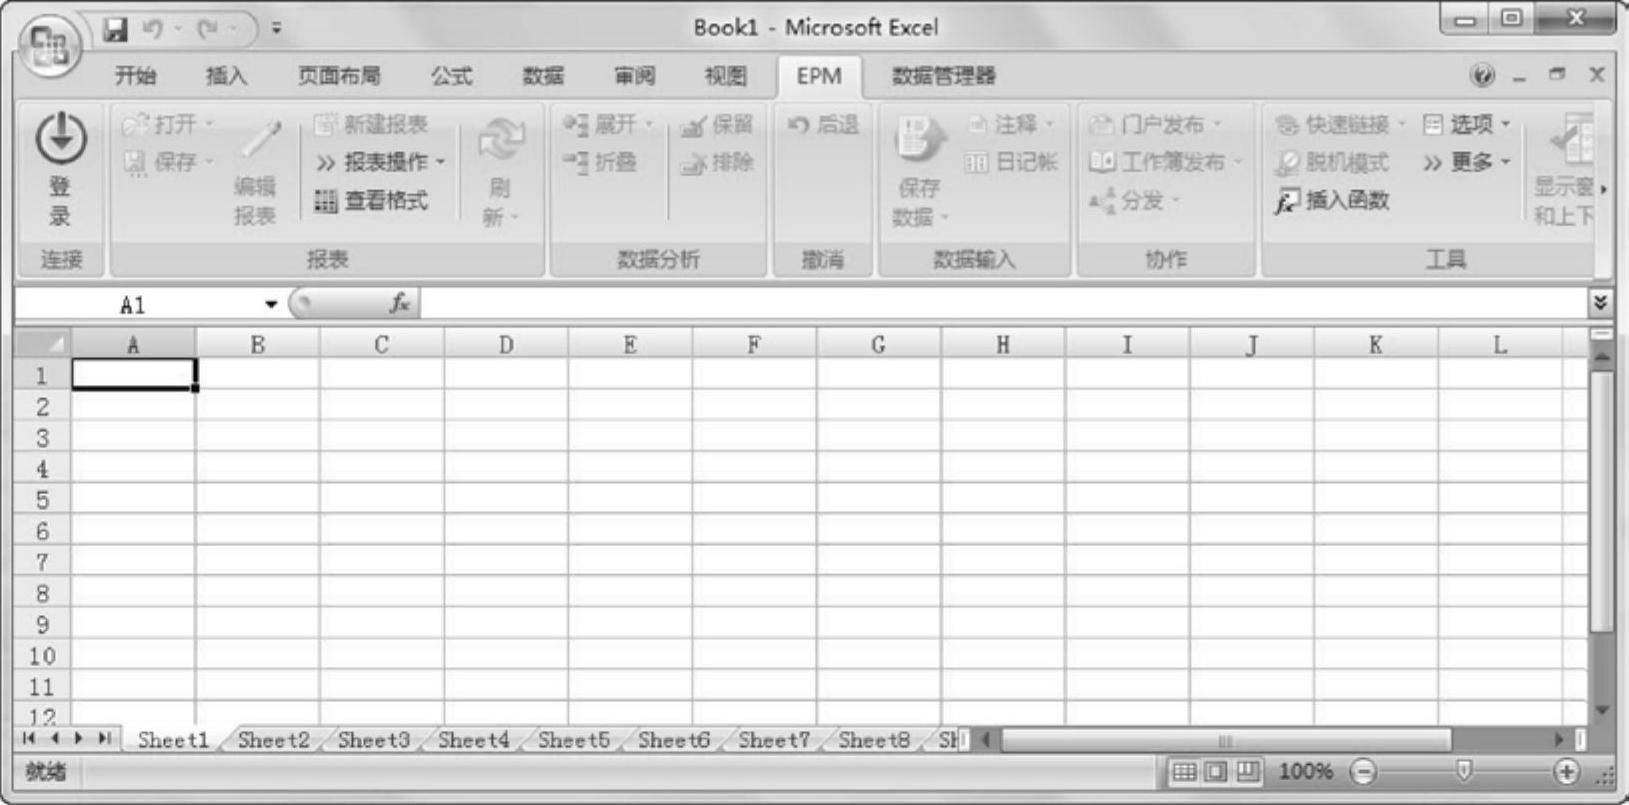Click the 分发 (Distribute) button

1134,201
